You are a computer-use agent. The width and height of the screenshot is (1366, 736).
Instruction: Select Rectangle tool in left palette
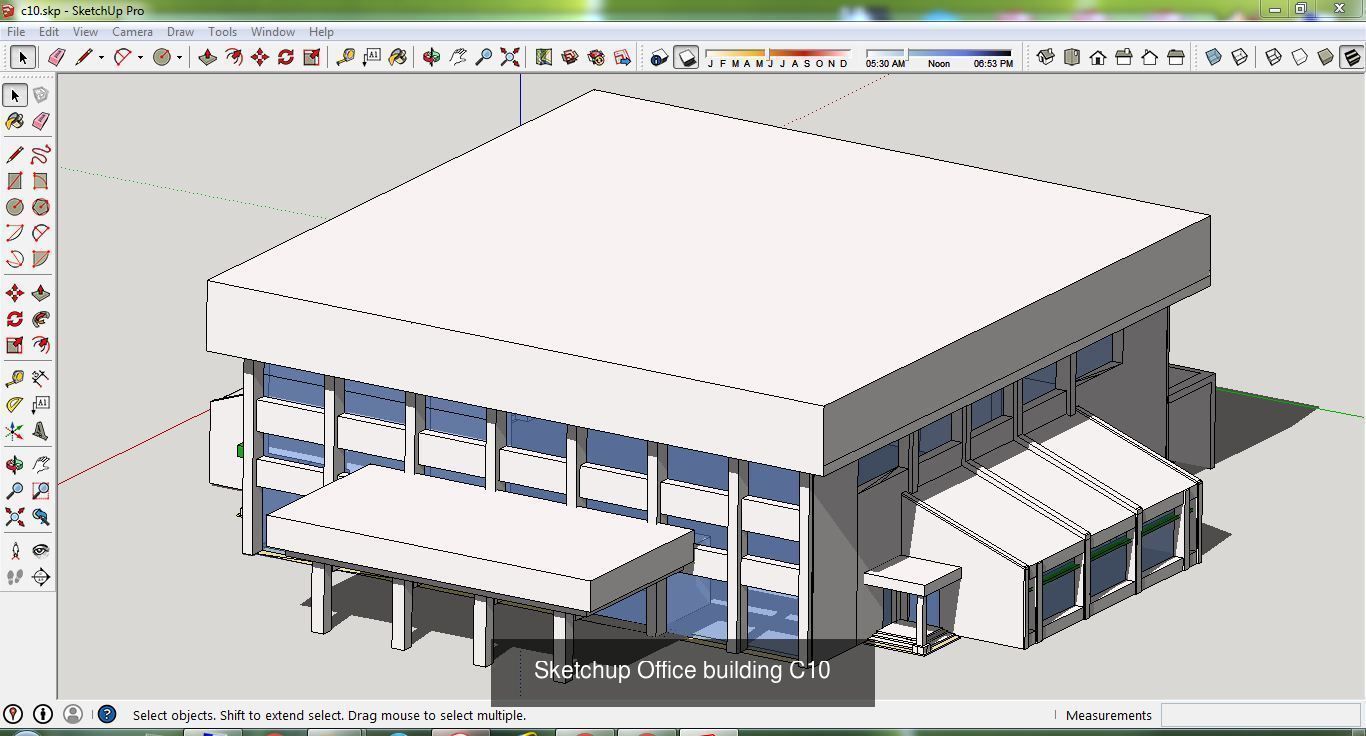15,181
